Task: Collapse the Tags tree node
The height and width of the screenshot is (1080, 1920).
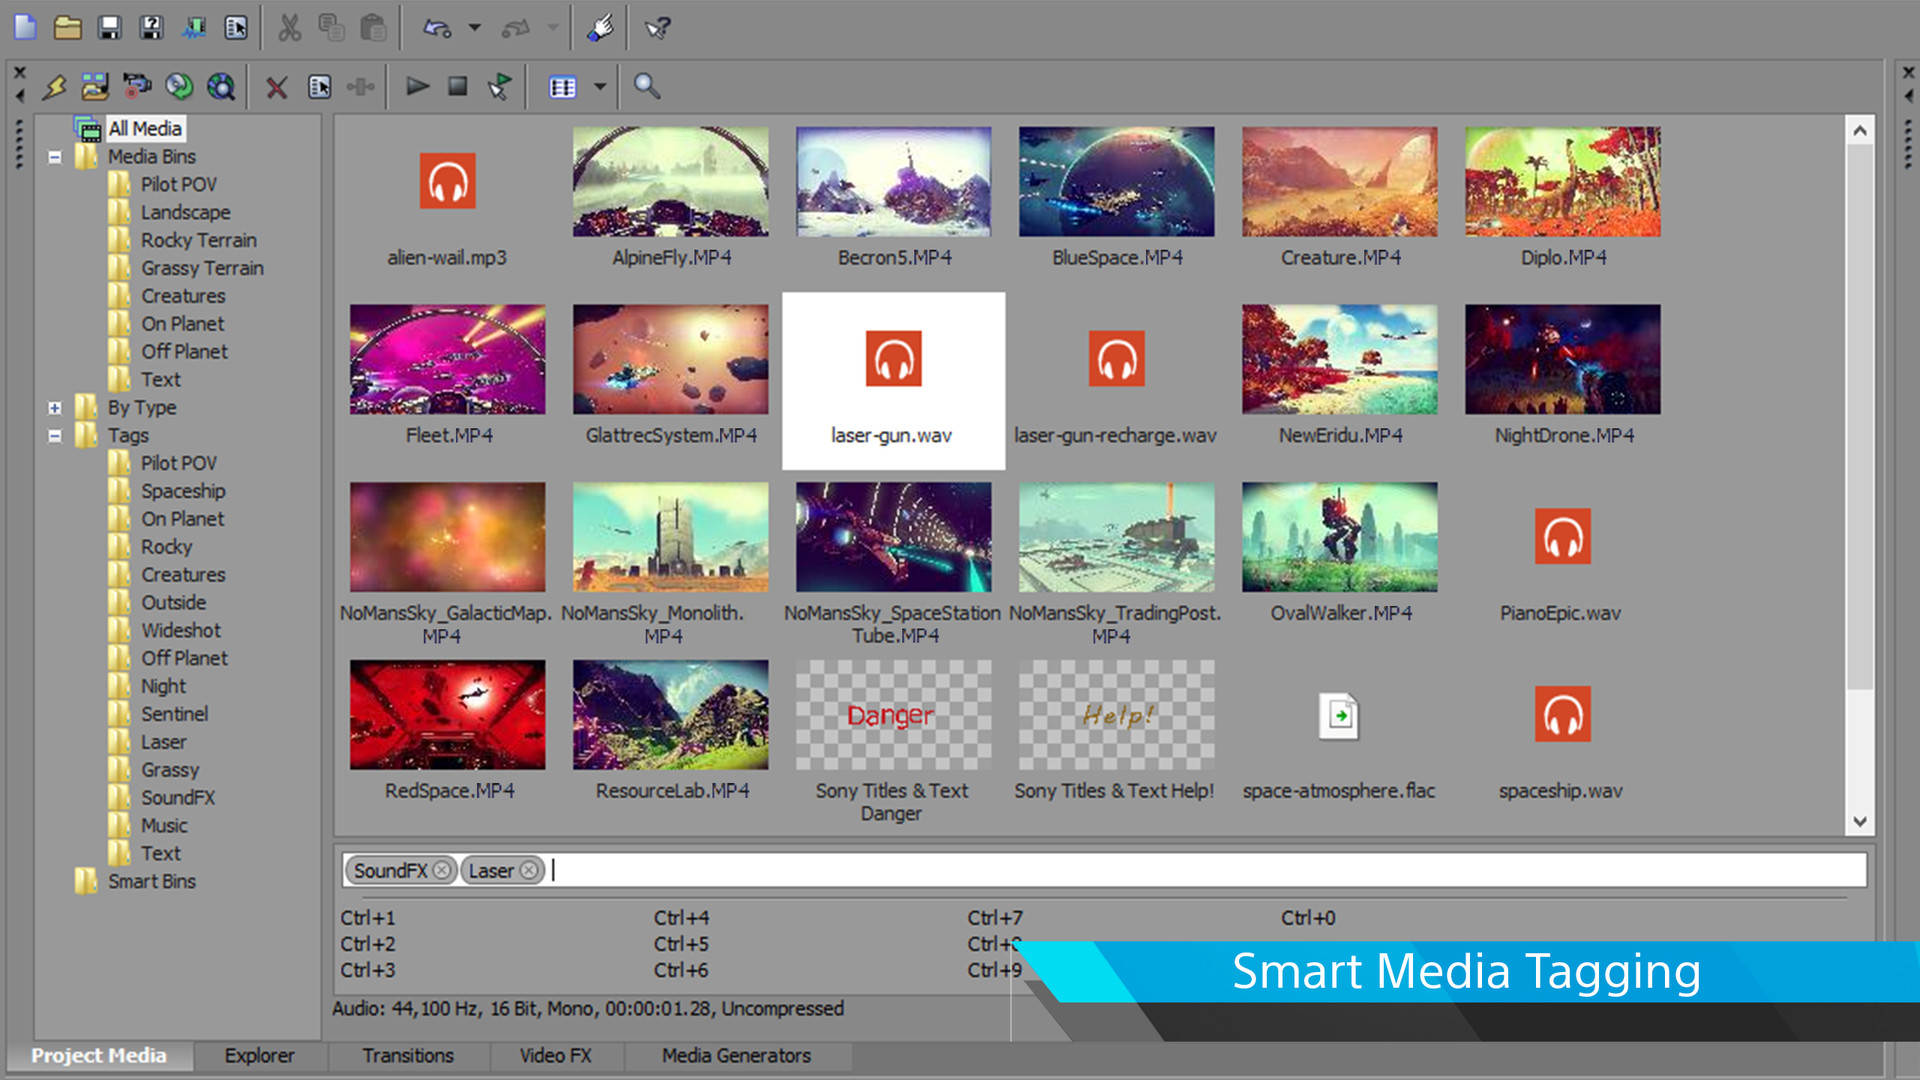Action: coord(55,436)
